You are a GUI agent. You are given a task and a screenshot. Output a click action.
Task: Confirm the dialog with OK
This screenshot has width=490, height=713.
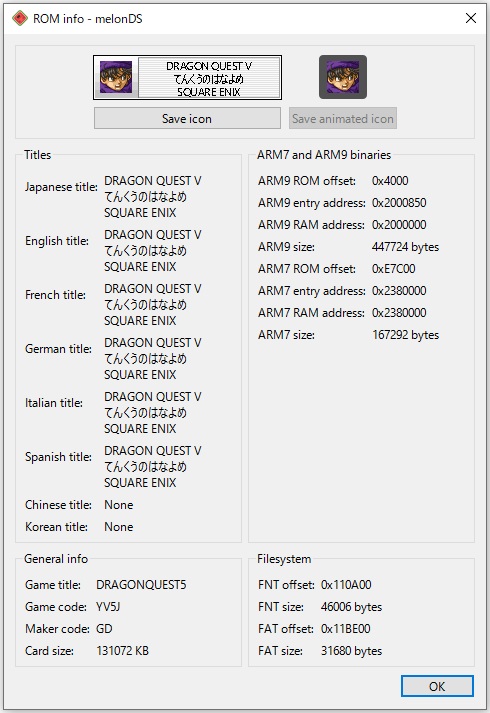pyautogui.click(x=437, y=686)
